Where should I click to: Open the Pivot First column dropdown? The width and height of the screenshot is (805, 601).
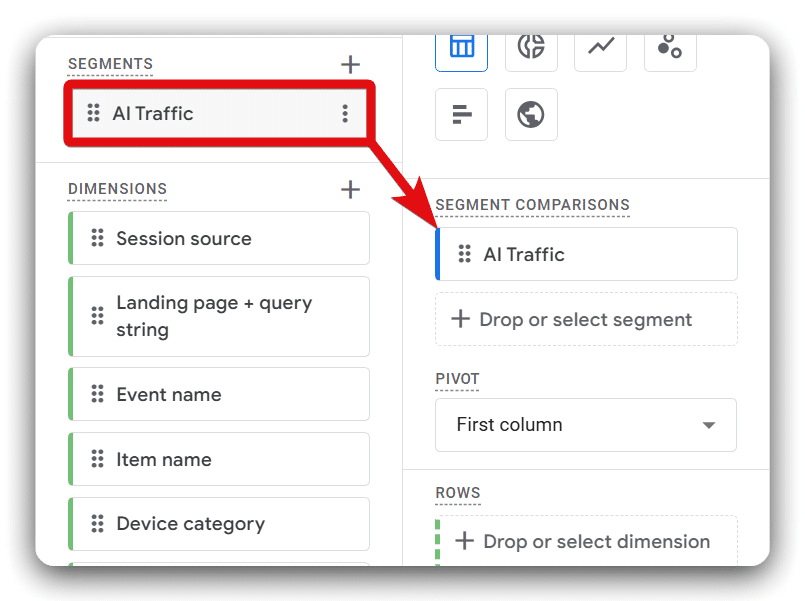(586, 425)
